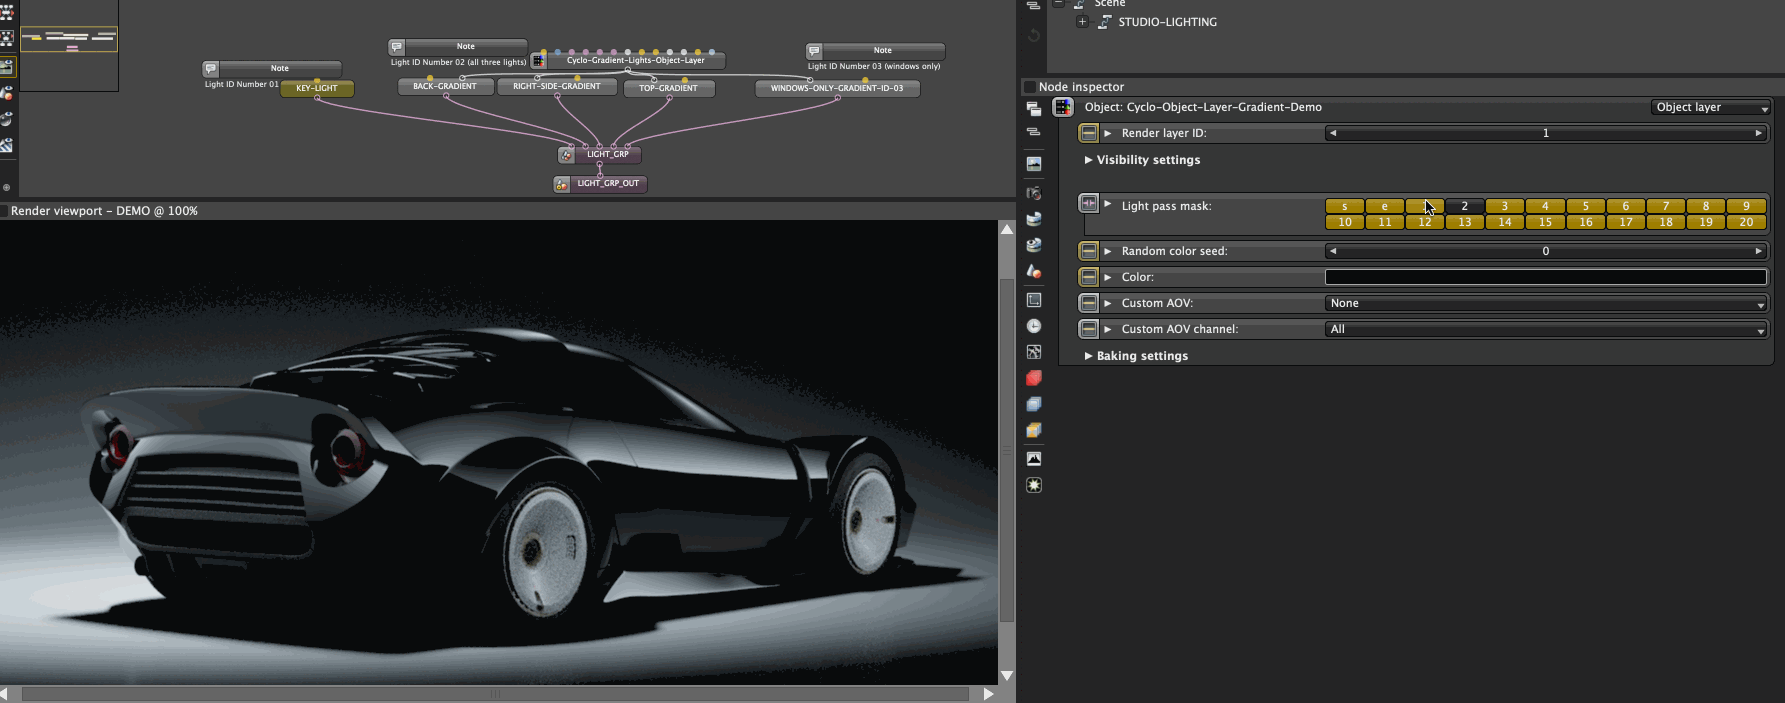Click the visible environment icon with an eye
Viewport: 1785px width, 703px height.
click(x=1034, y=245)
